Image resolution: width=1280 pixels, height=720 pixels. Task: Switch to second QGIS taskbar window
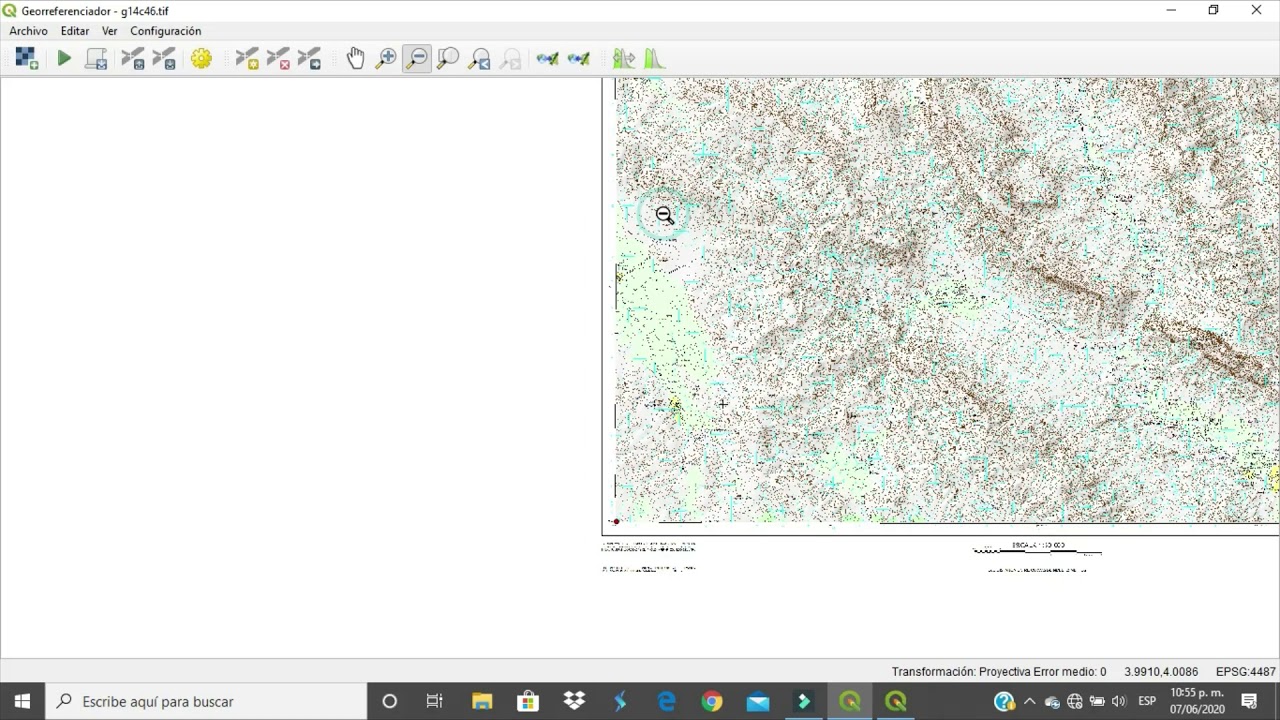(x=896, y=701)
